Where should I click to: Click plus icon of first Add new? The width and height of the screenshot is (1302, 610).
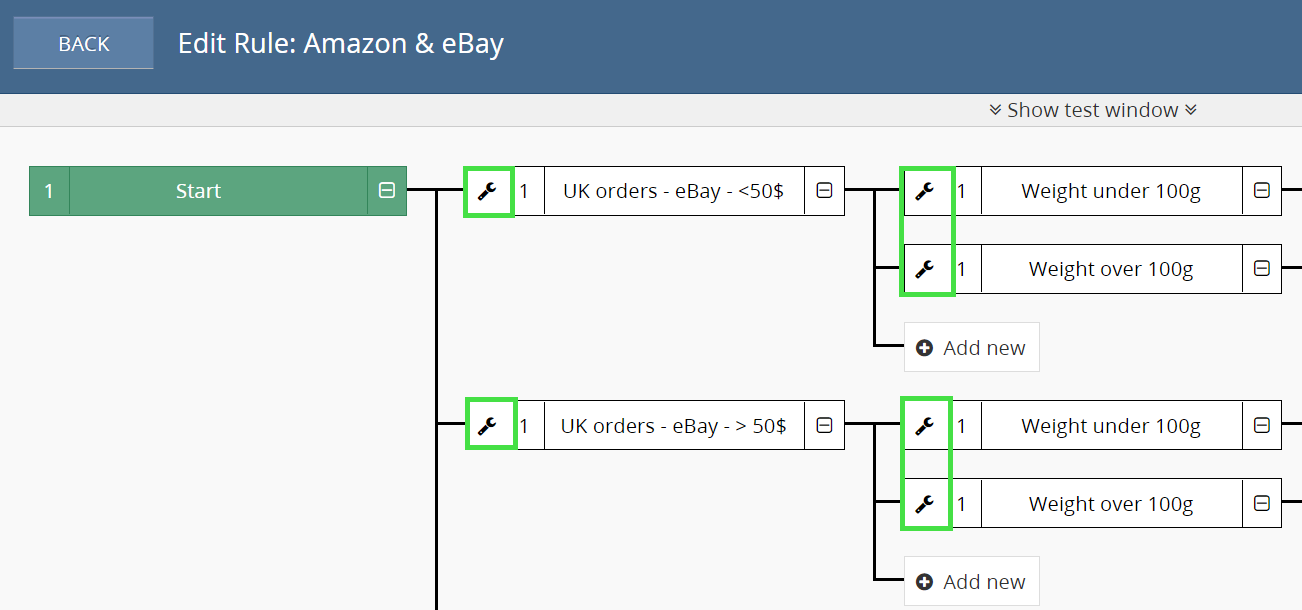coord(925,348)
